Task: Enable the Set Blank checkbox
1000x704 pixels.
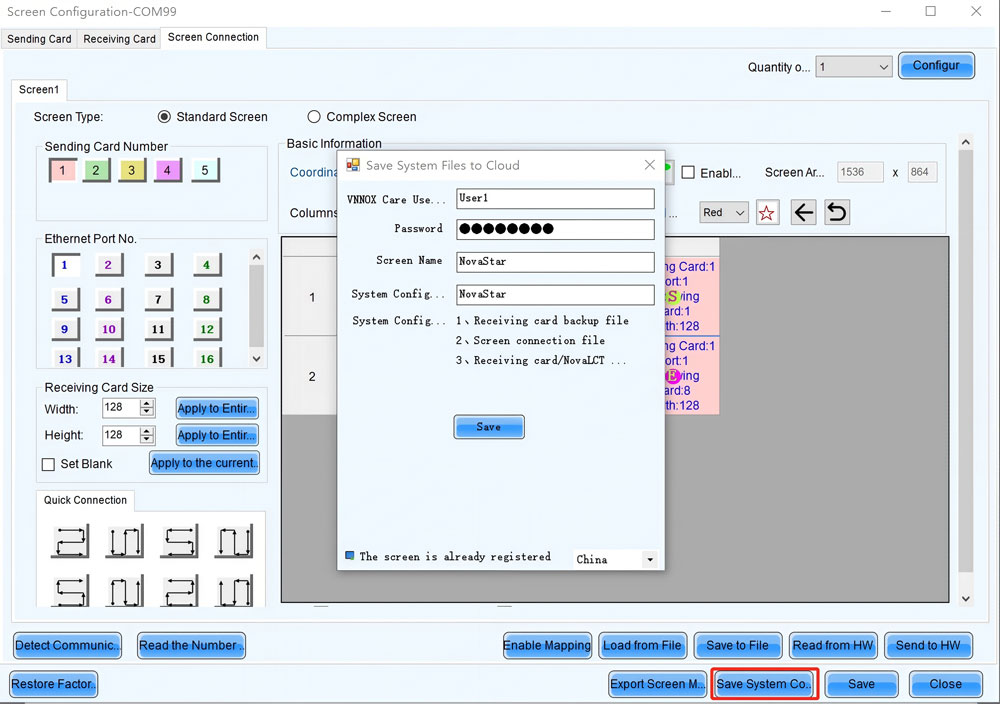Action: [47, 463]
